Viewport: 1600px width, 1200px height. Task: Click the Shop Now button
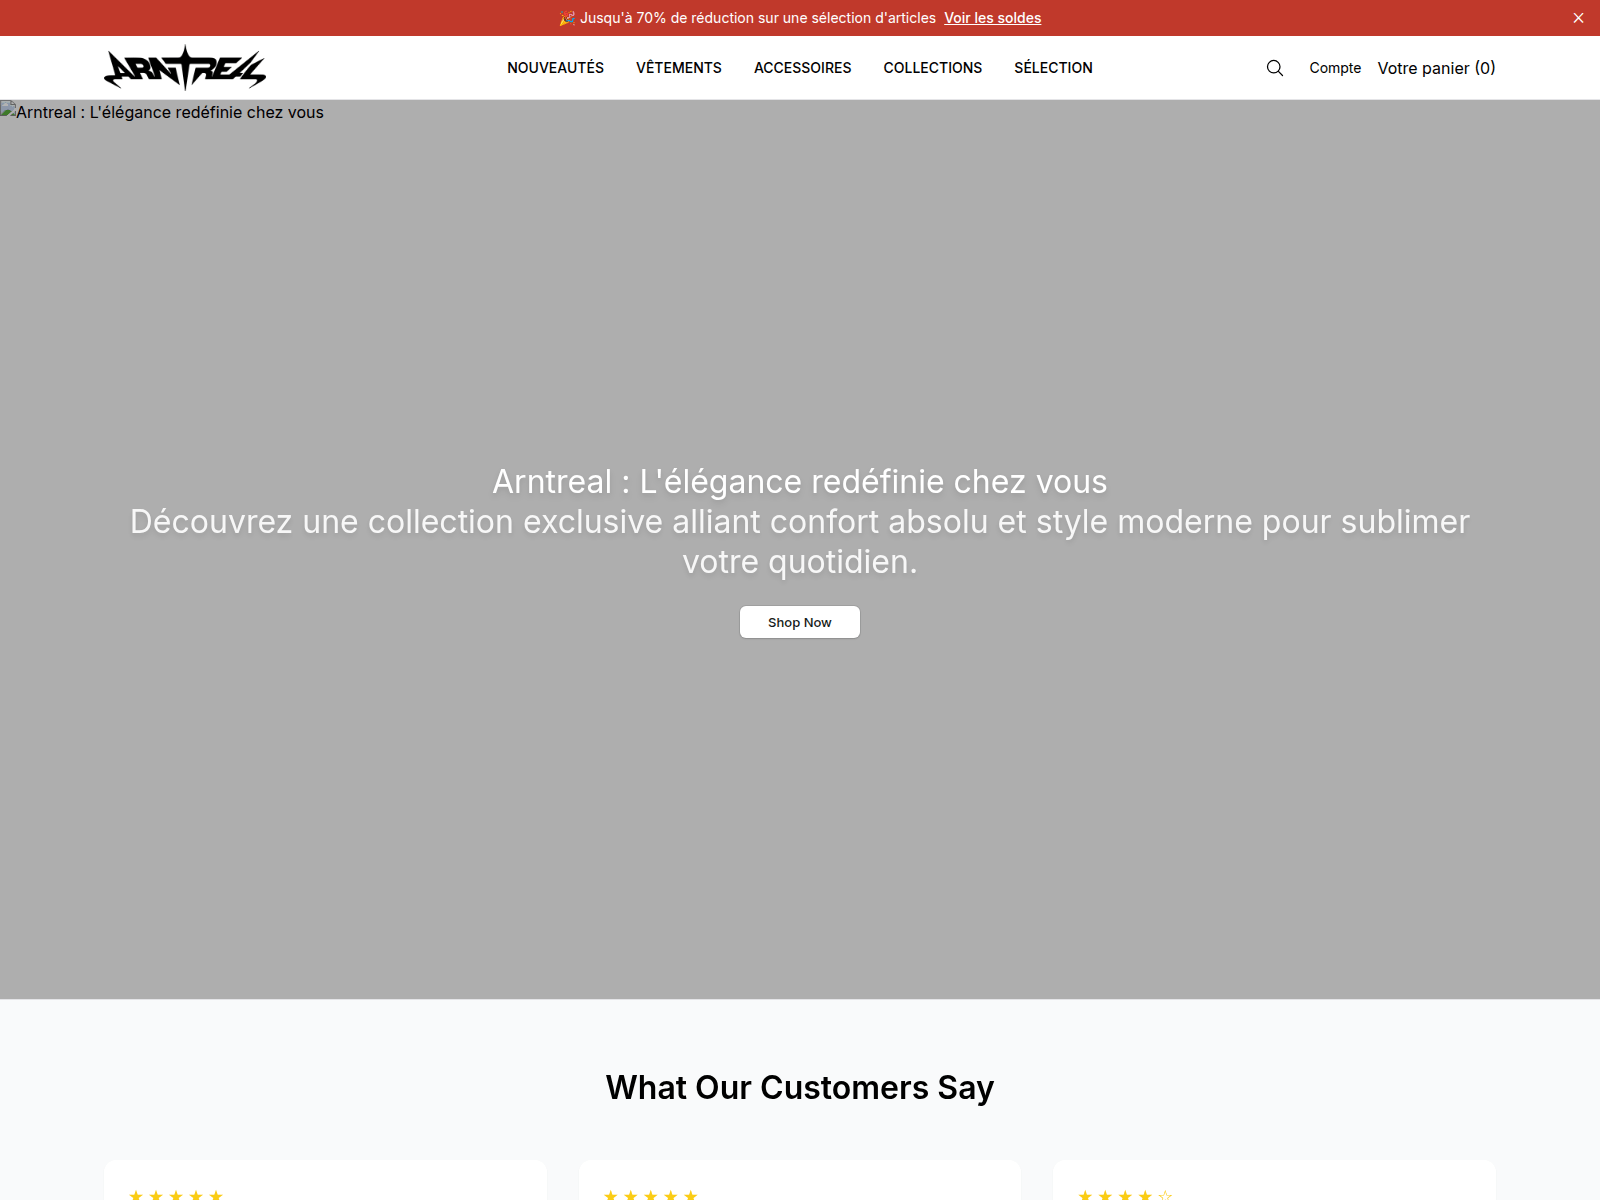[x=800, y=622]
